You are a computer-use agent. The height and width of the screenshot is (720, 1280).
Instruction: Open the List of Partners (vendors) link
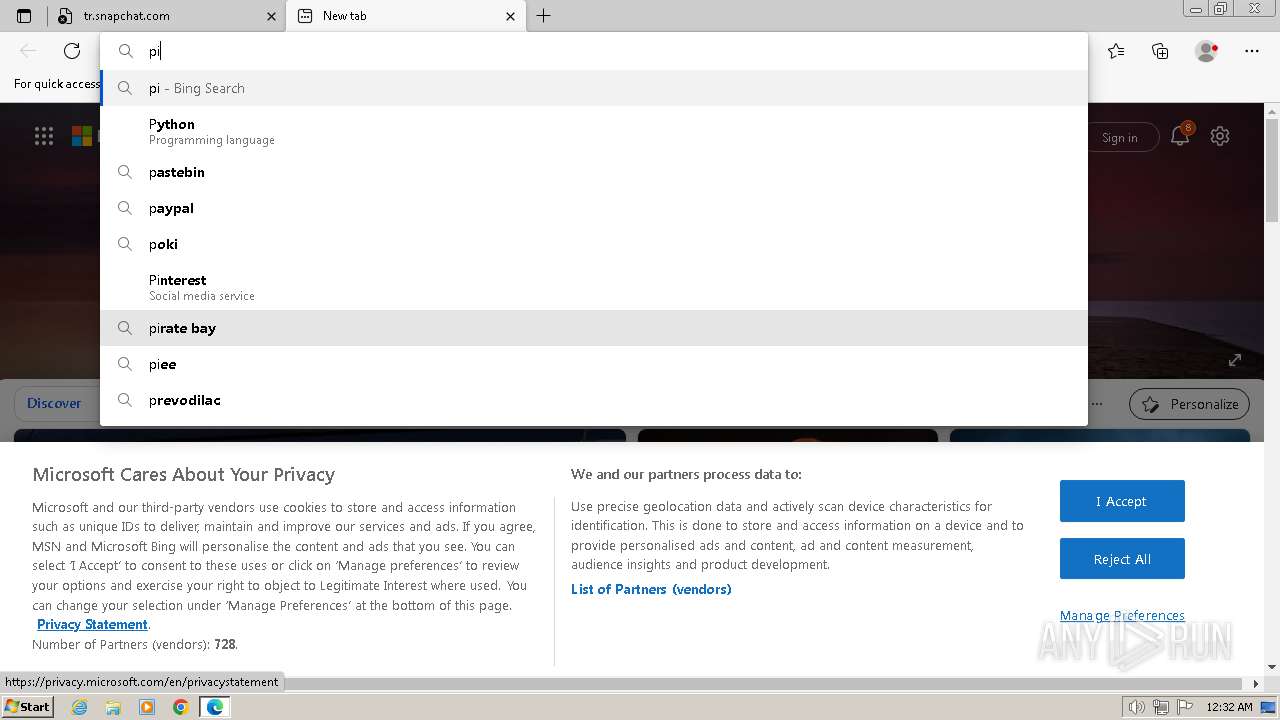click(x=651, y=589)
